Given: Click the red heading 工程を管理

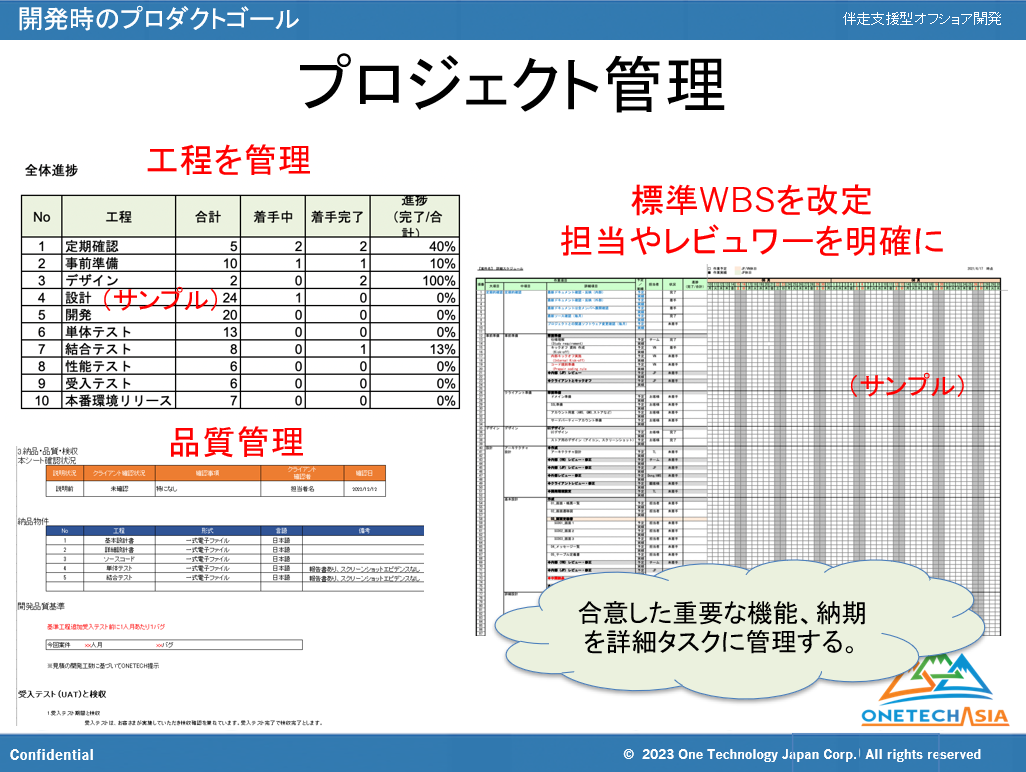Looking at the screenshot, I should (x=228, y=160).
